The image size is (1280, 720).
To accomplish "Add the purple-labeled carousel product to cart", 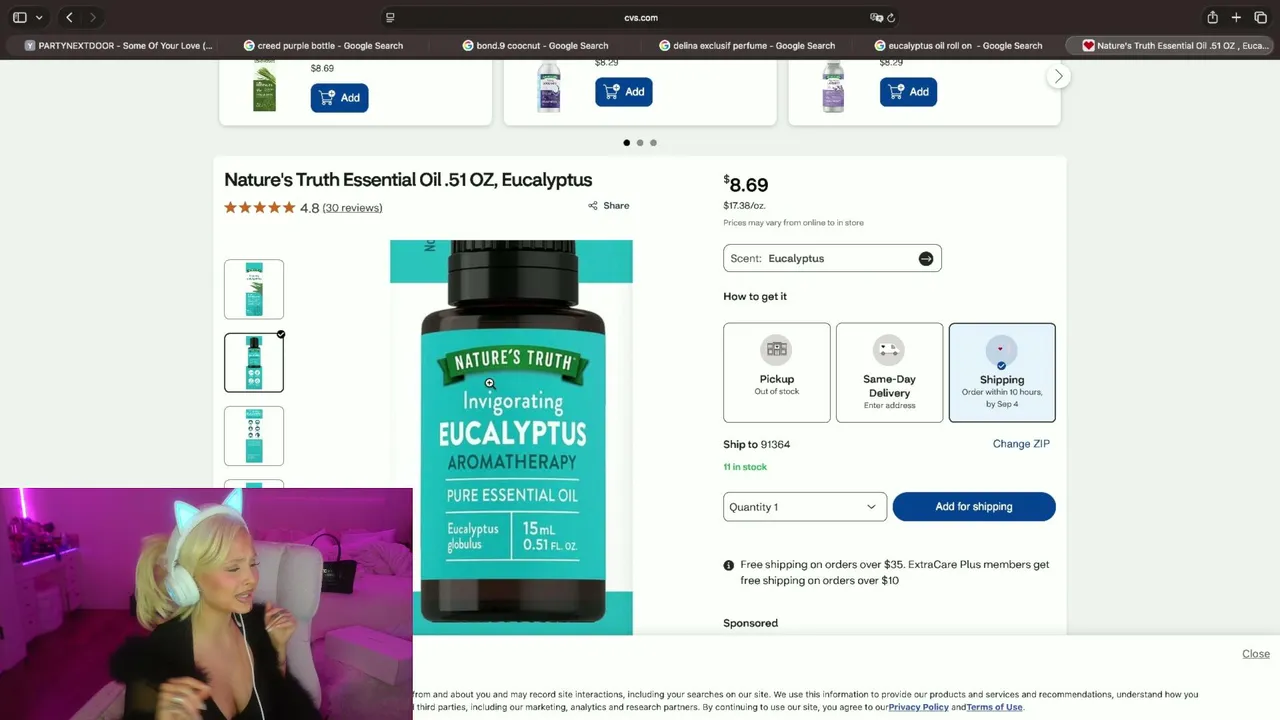I will coord(908,91).
